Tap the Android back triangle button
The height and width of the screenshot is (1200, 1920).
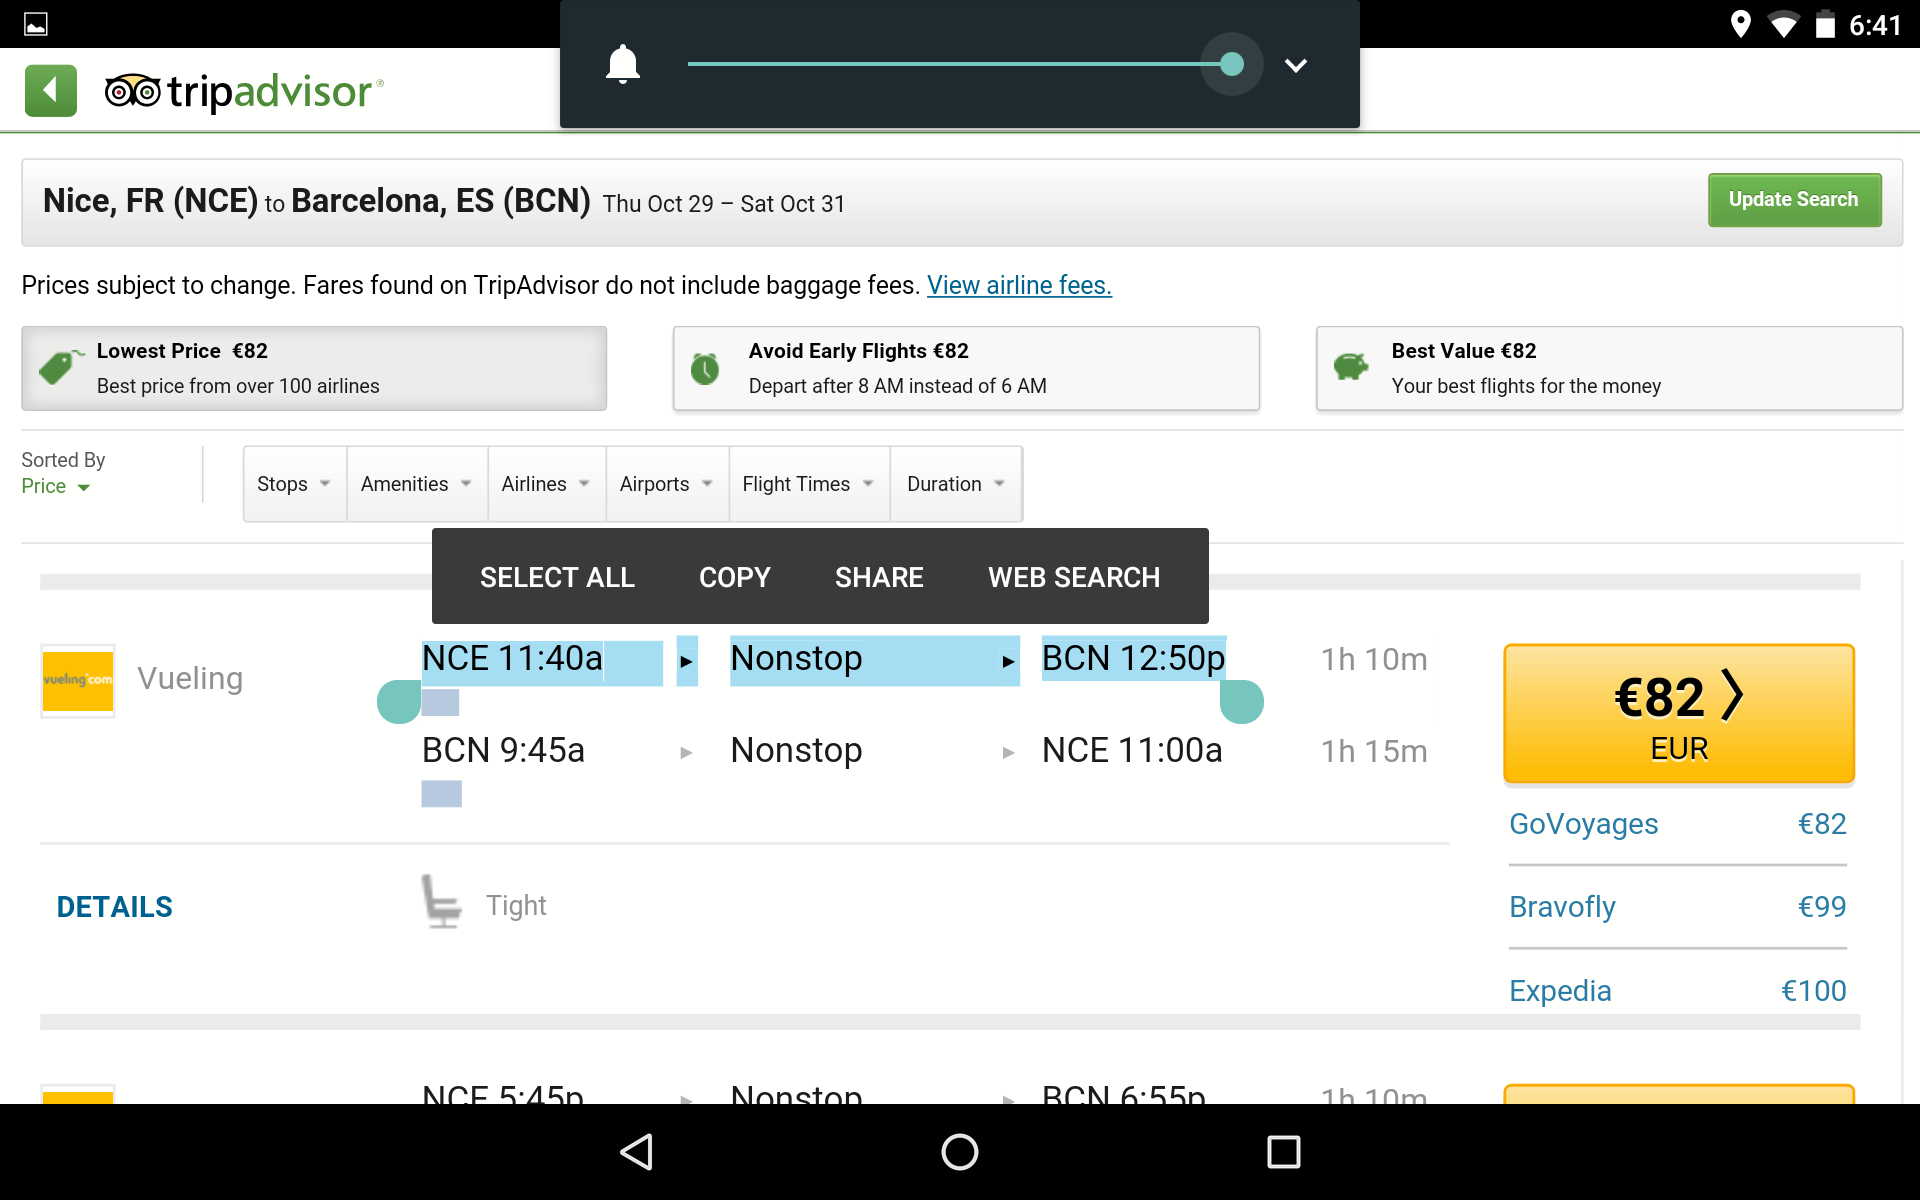[637, 1152]
